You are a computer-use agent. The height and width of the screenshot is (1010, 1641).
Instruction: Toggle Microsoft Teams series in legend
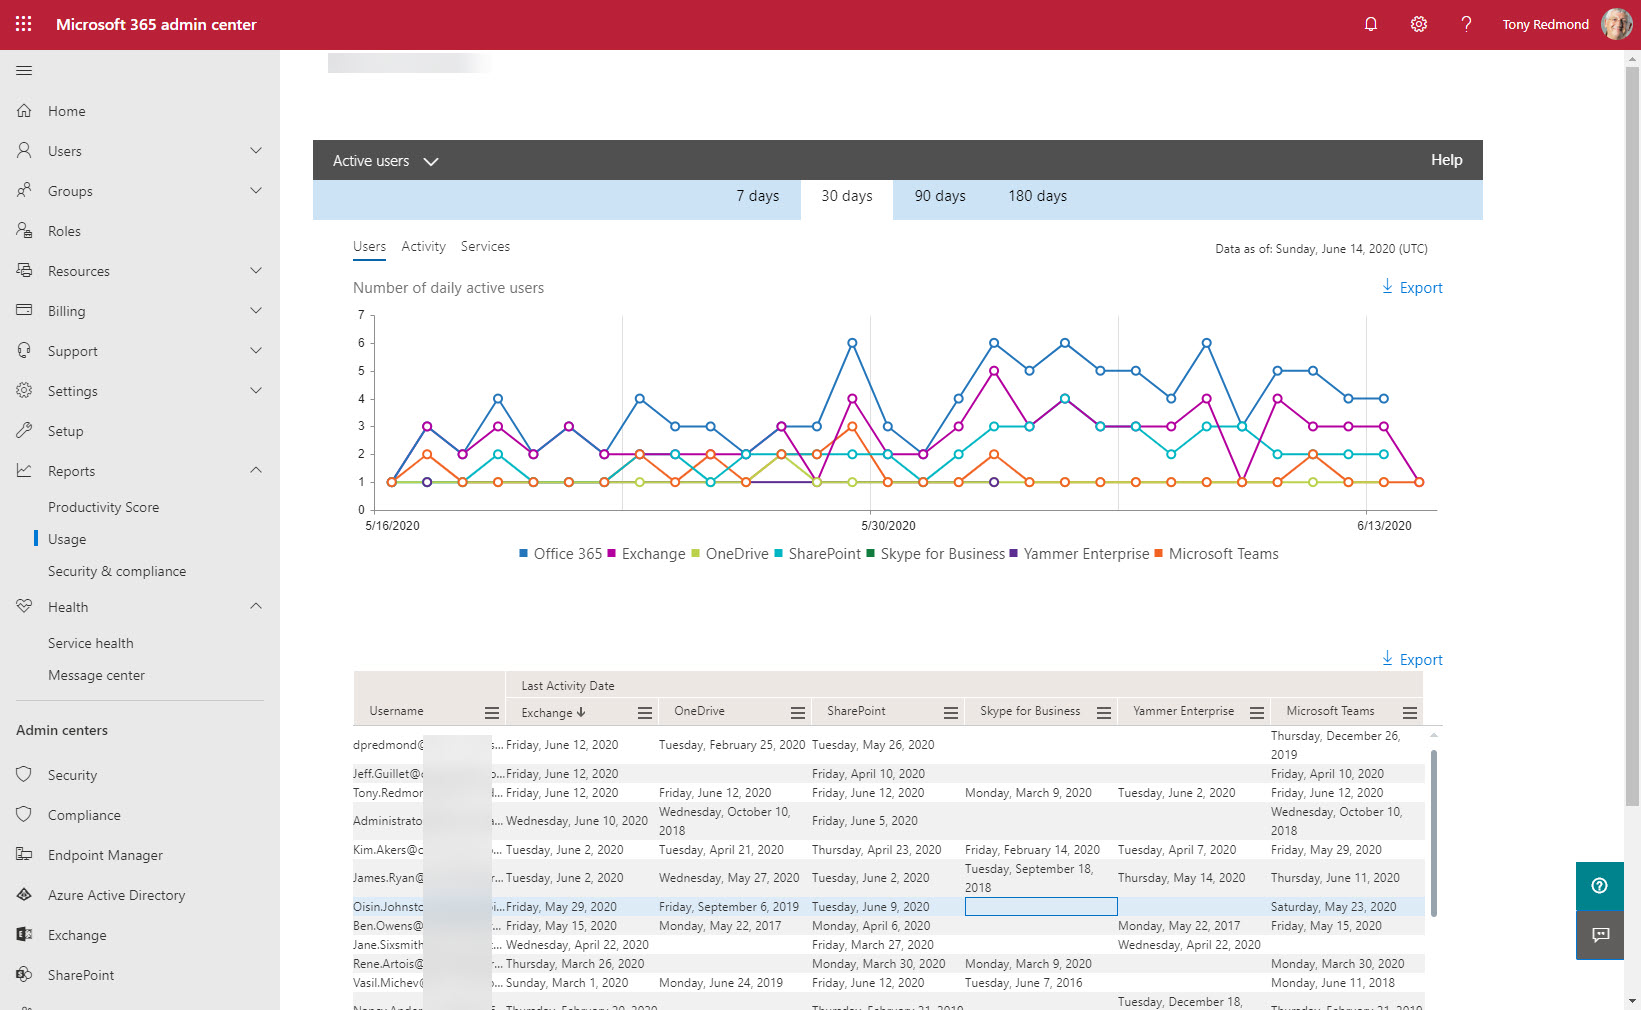(x=1217, y=554)
